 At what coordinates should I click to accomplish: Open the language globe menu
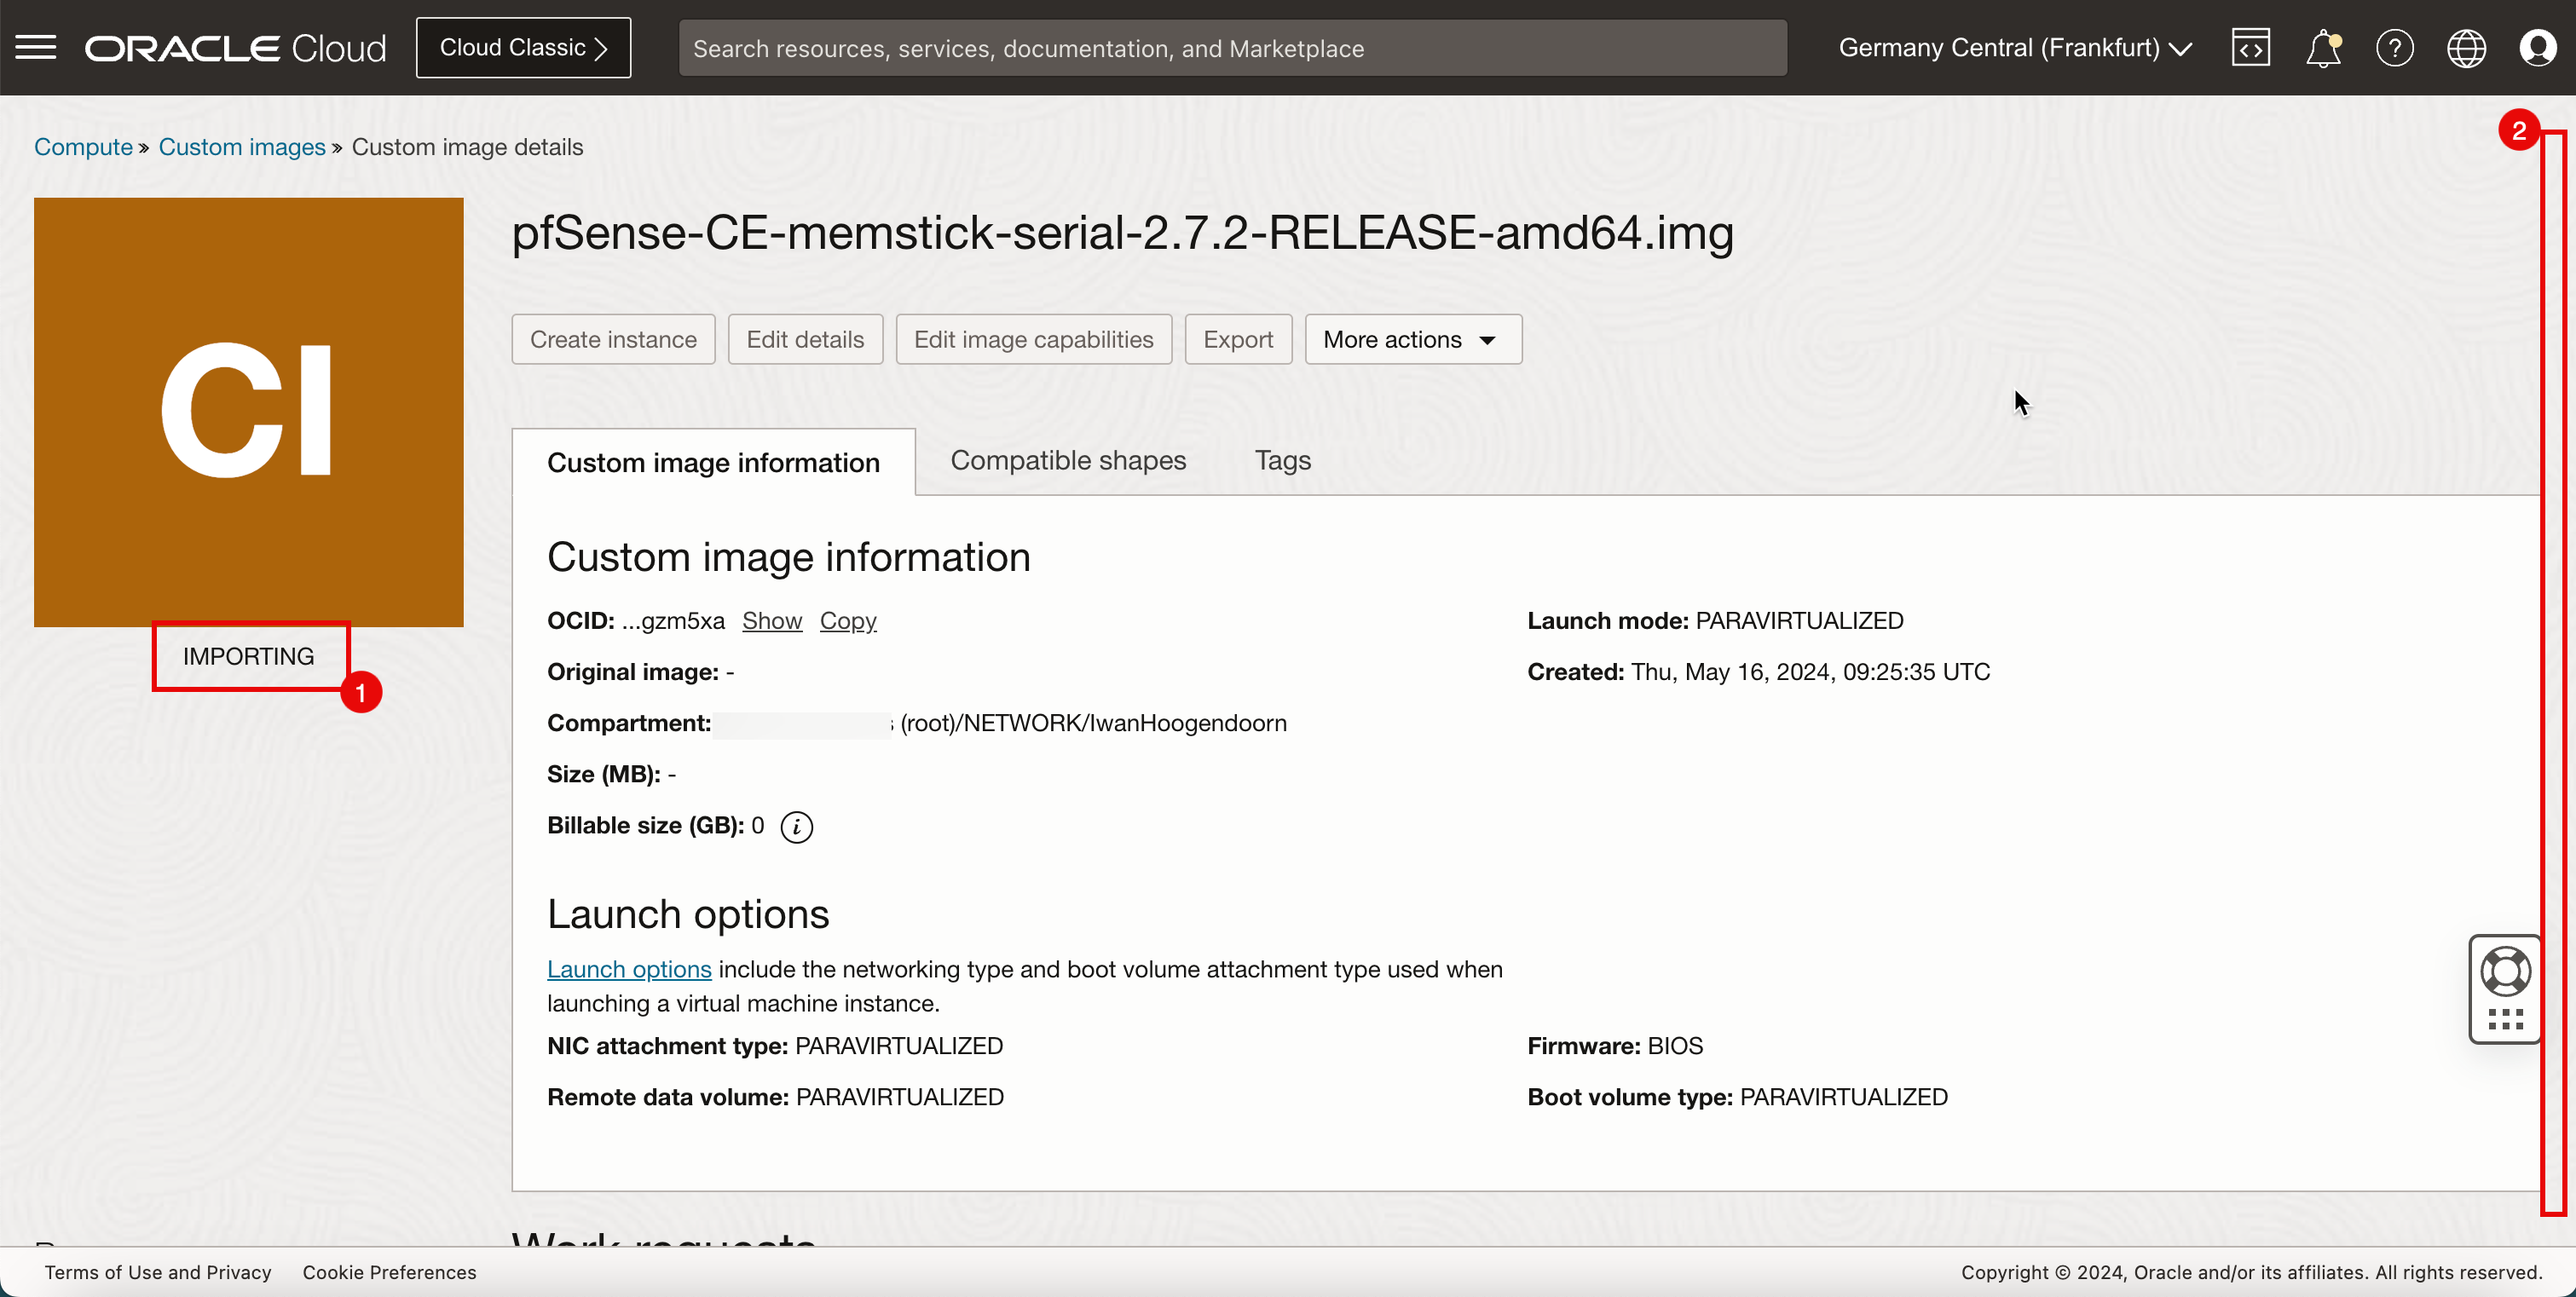pyautogui.click(x=2466, y=48)
